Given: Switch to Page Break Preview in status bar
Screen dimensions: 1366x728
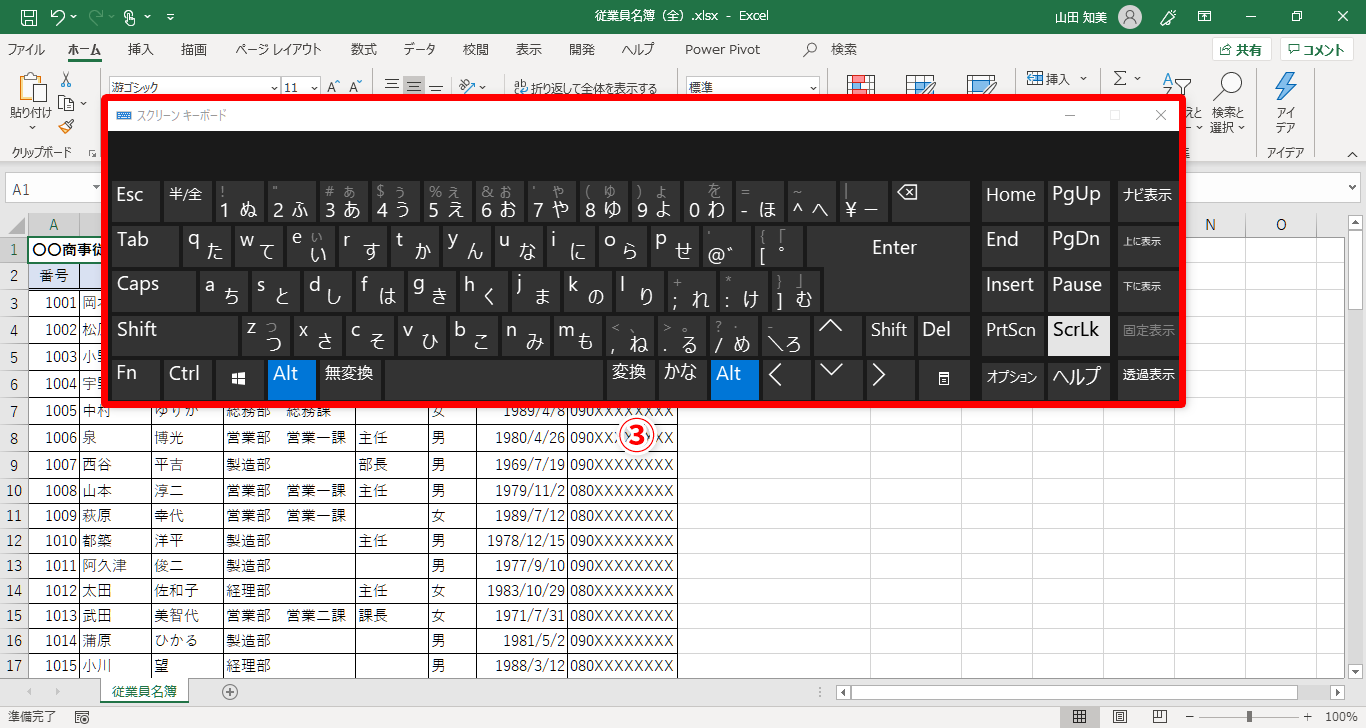Looking at the screenshot, I should [1158, 717].
